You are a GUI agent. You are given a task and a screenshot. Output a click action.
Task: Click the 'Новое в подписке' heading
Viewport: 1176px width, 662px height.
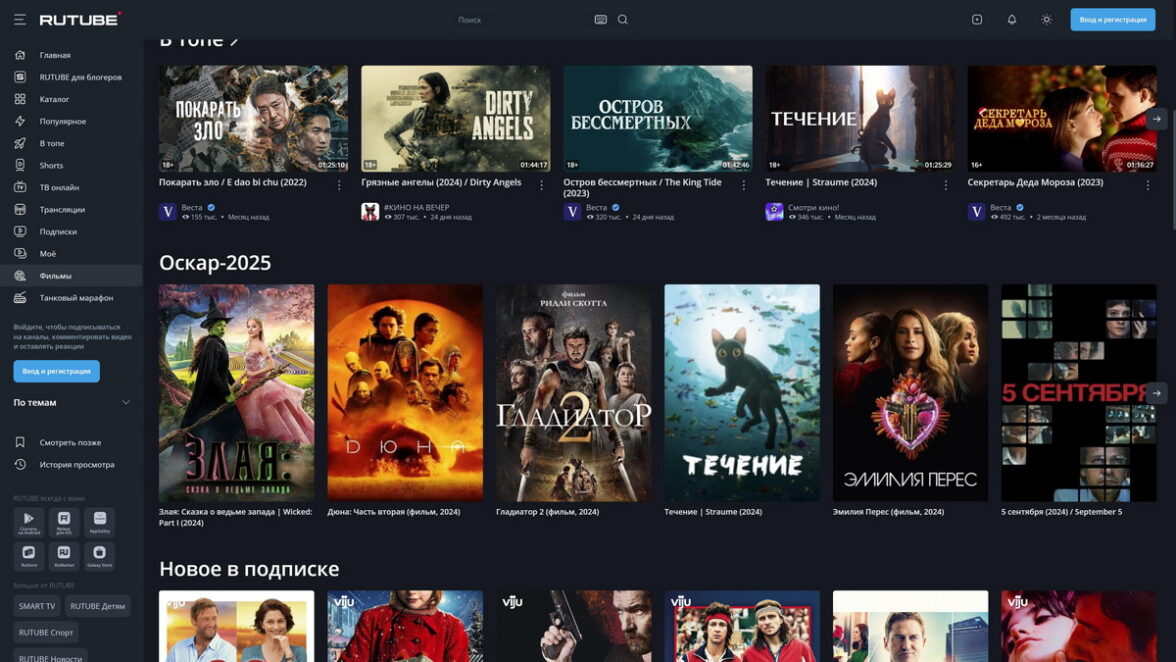click(249, 569)
